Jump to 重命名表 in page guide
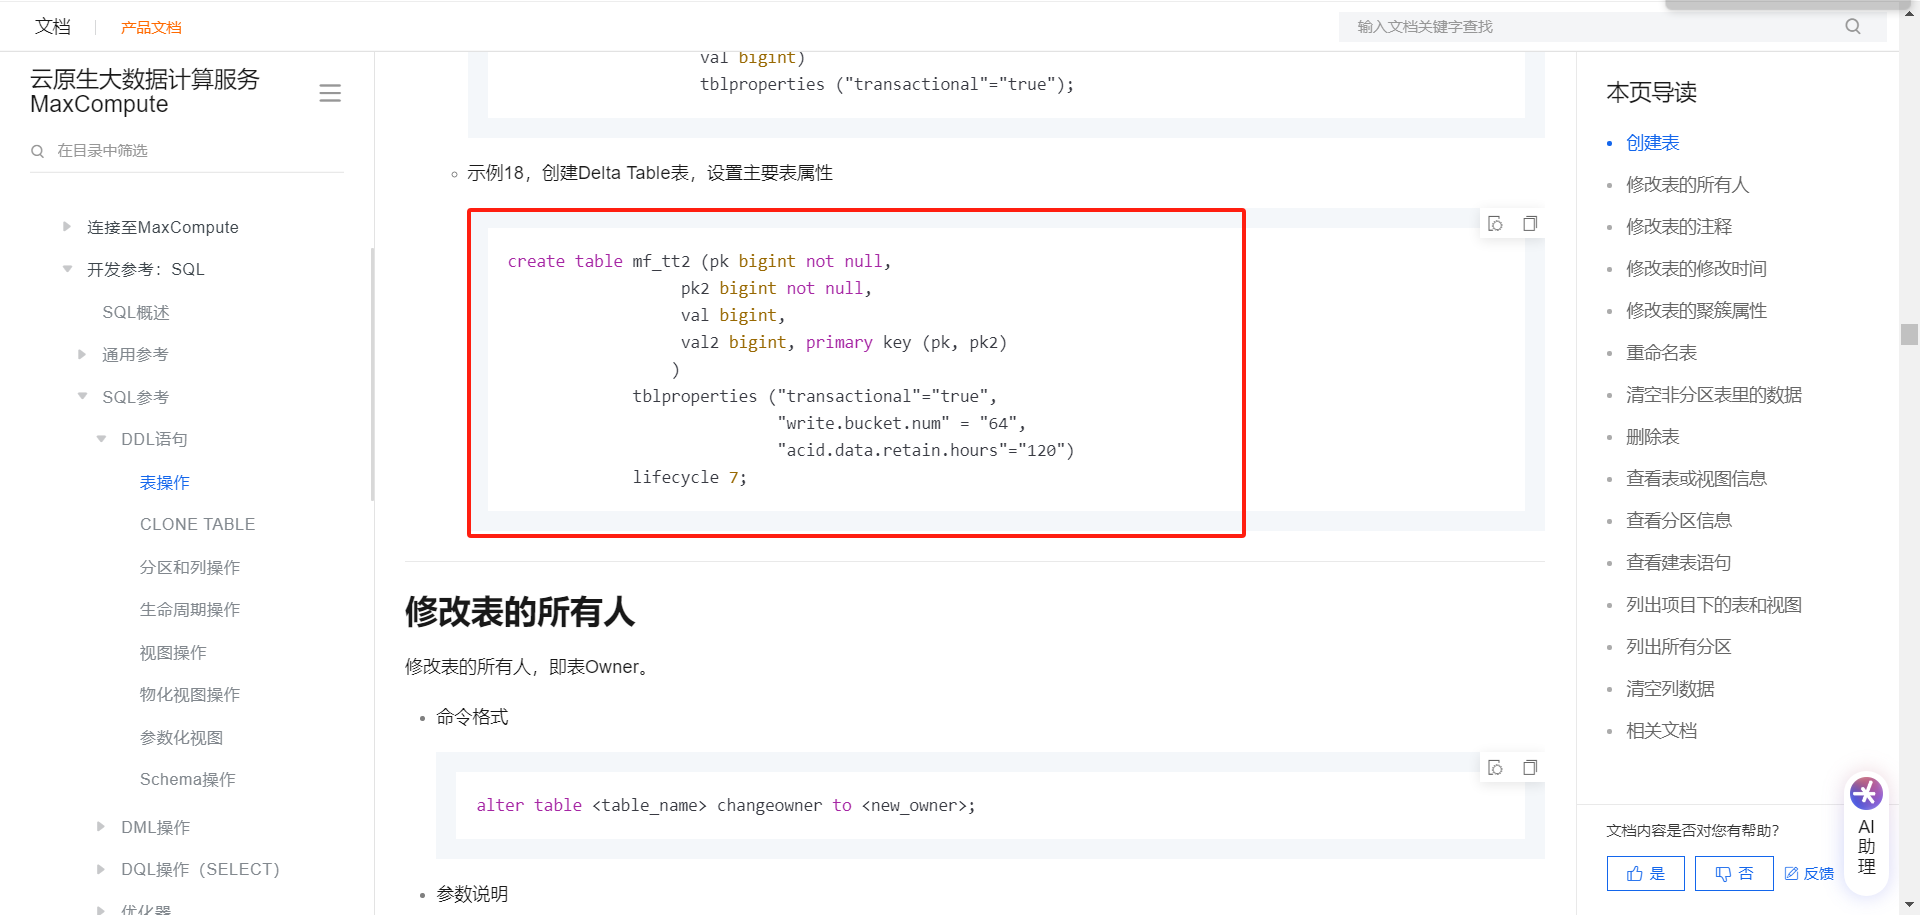 click(x=1662, y=353)
